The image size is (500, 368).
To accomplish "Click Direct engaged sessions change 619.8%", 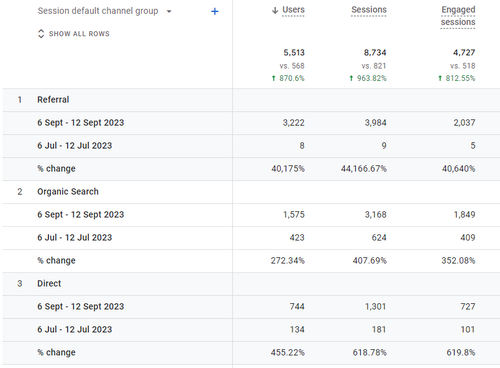I will [x=461, y=353].
